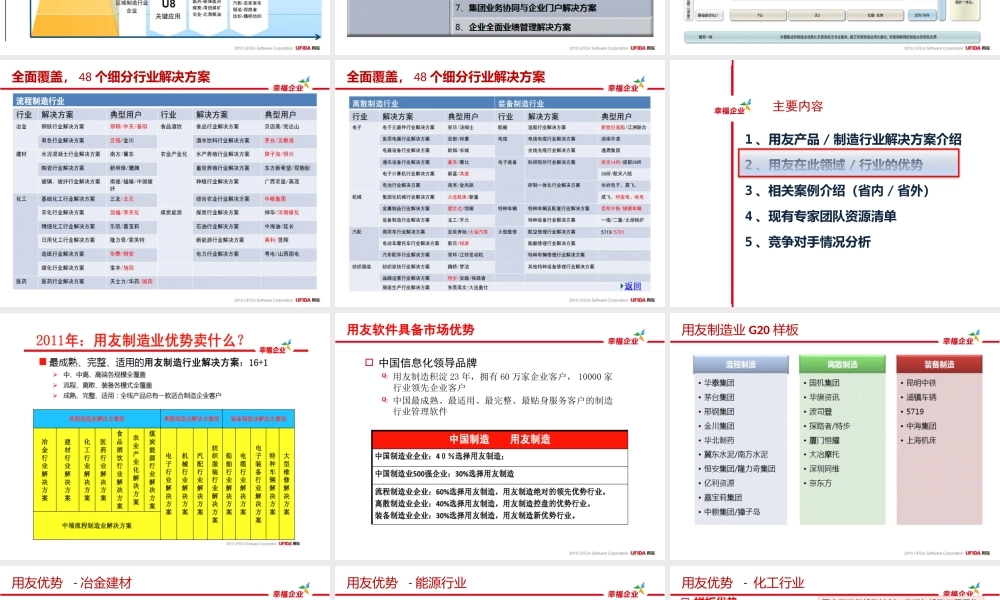Click the 流程制造行业 table header bar
This screenshot has width=1000, height=600.
coord(165,101)
